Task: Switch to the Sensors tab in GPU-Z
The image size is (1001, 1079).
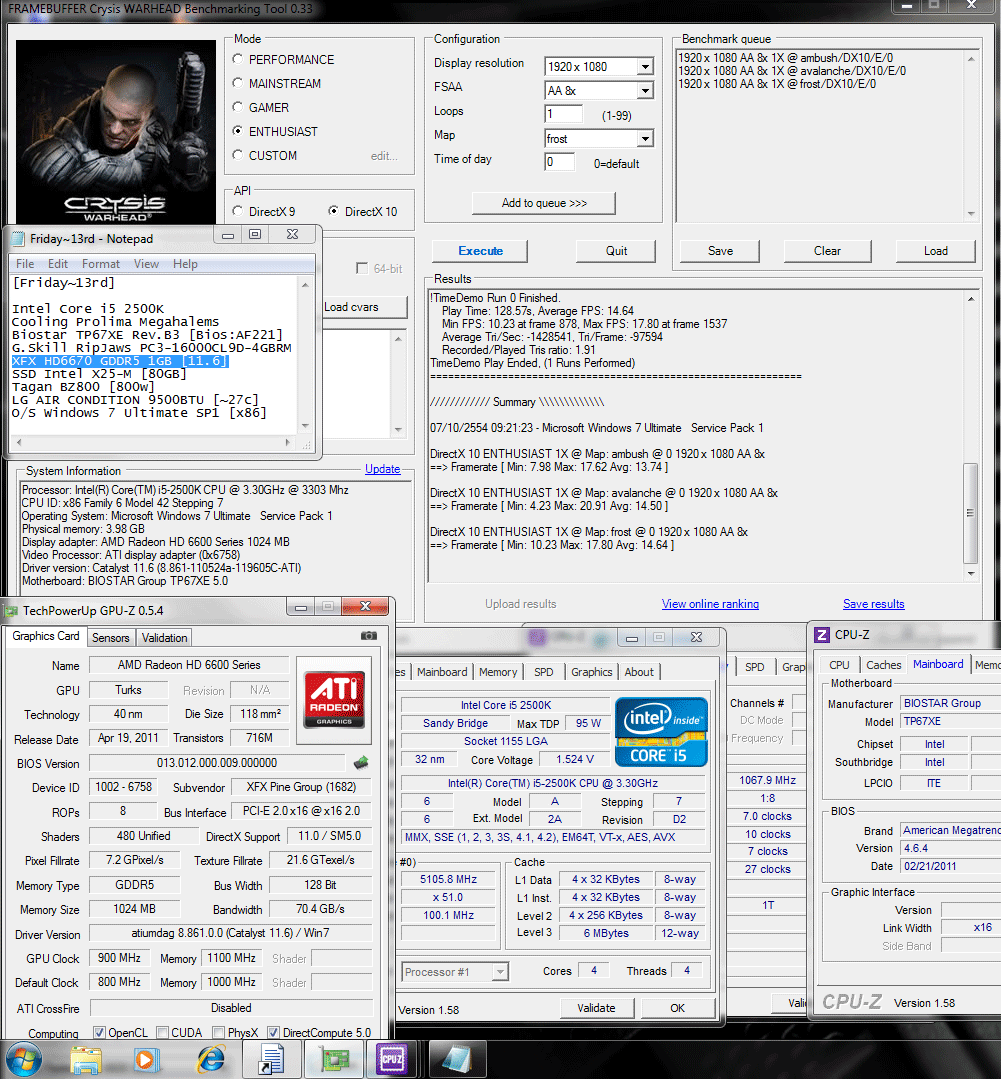Action: (x=111, y=638)
